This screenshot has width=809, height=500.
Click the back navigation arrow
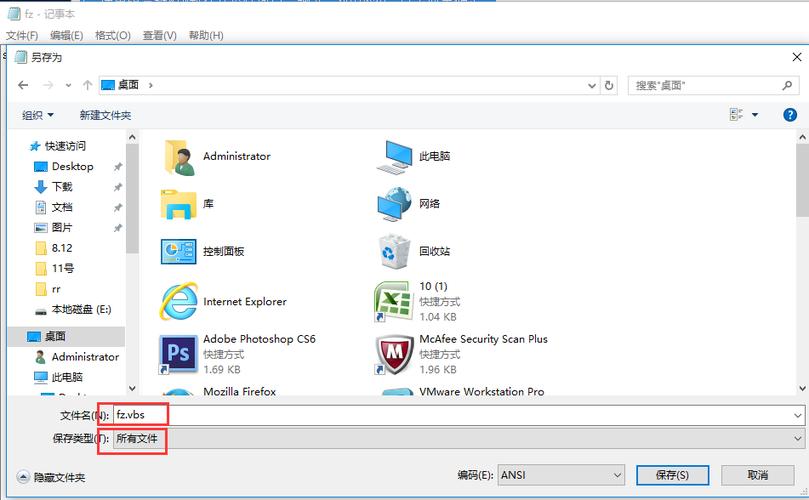coord(23,85)
